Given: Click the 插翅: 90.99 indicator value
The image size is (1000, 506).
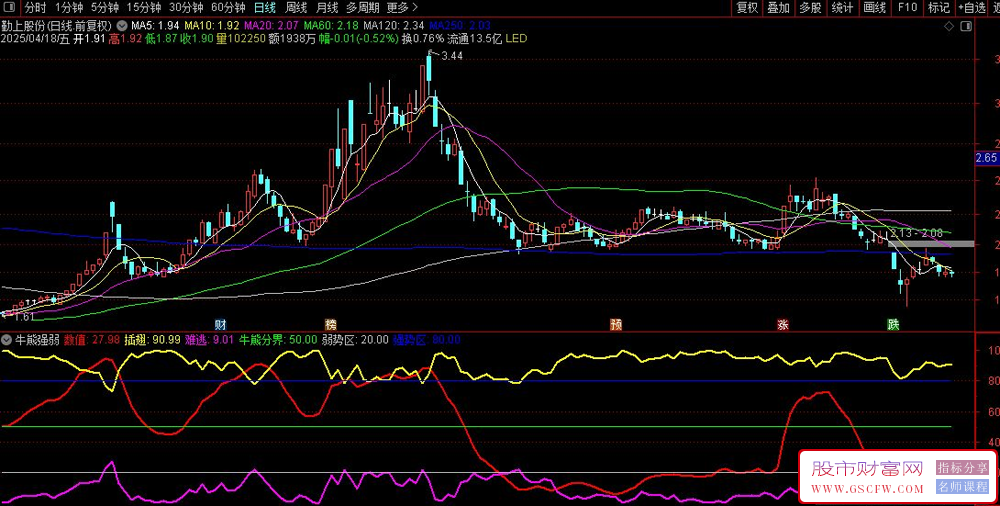Looking at the screenshot, I should coord(152,339).
